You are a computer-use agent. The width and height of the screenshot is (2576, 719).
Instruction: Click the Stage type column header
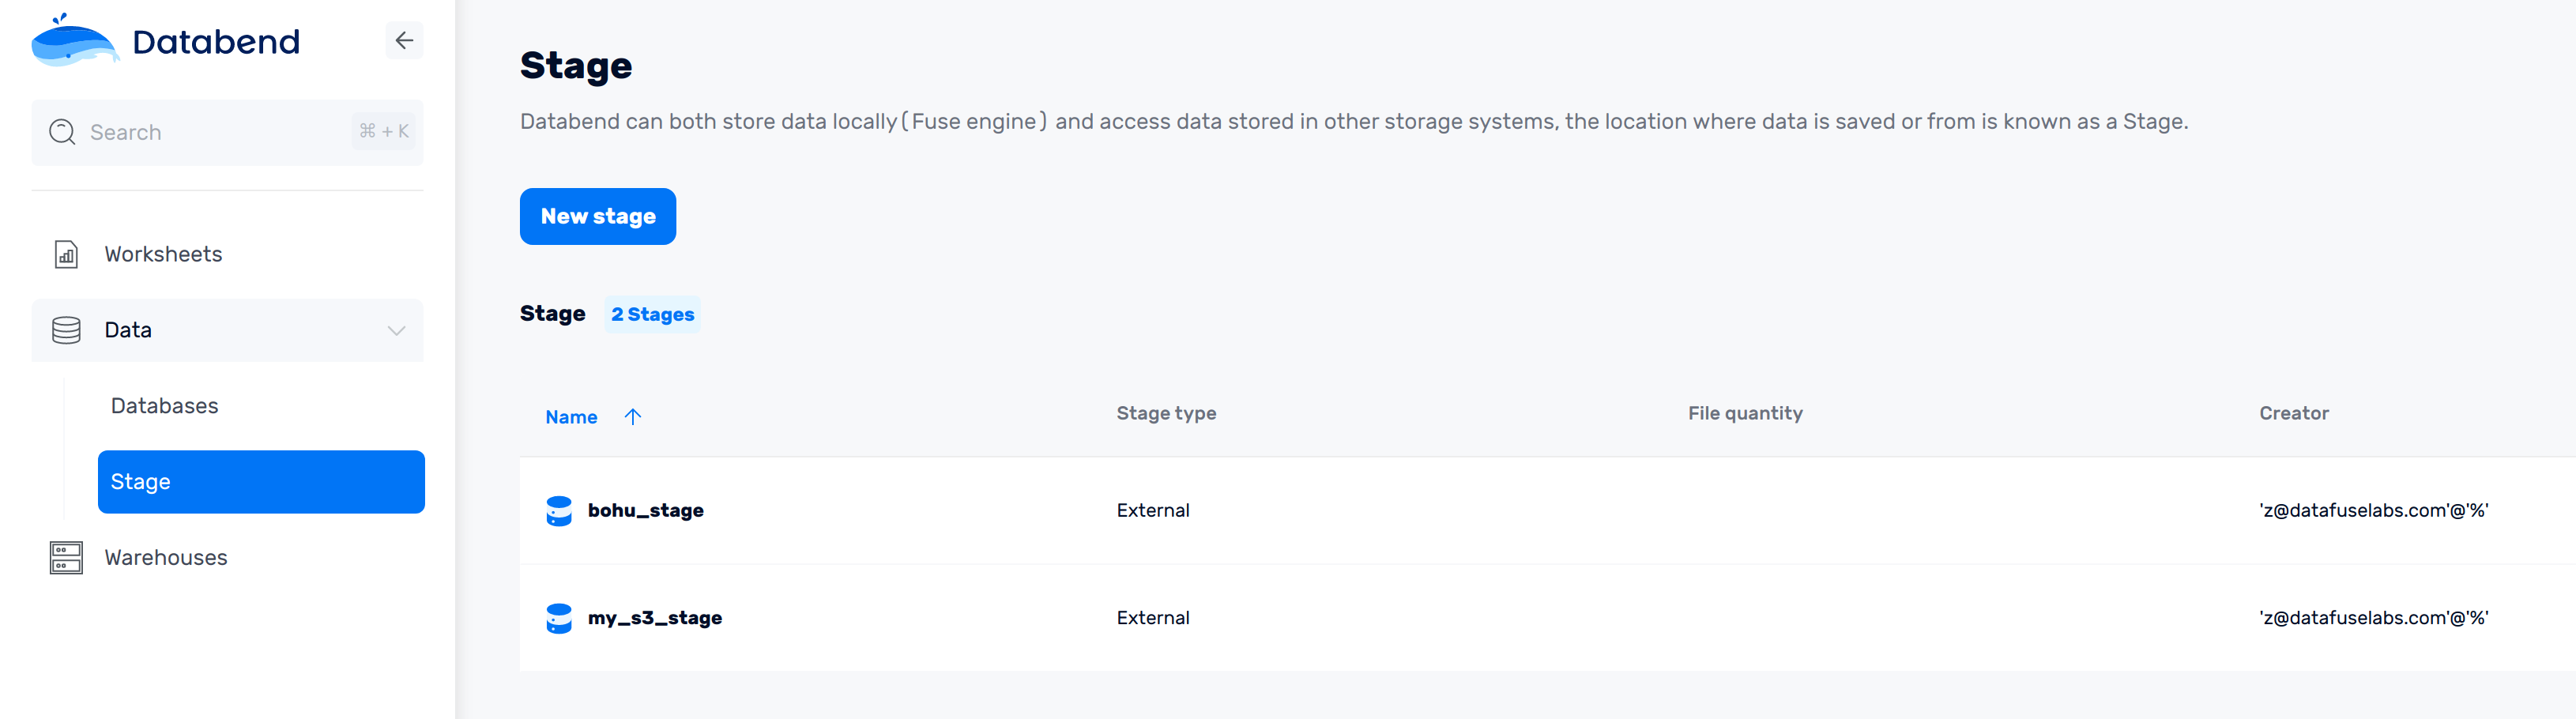[1166, 414]
